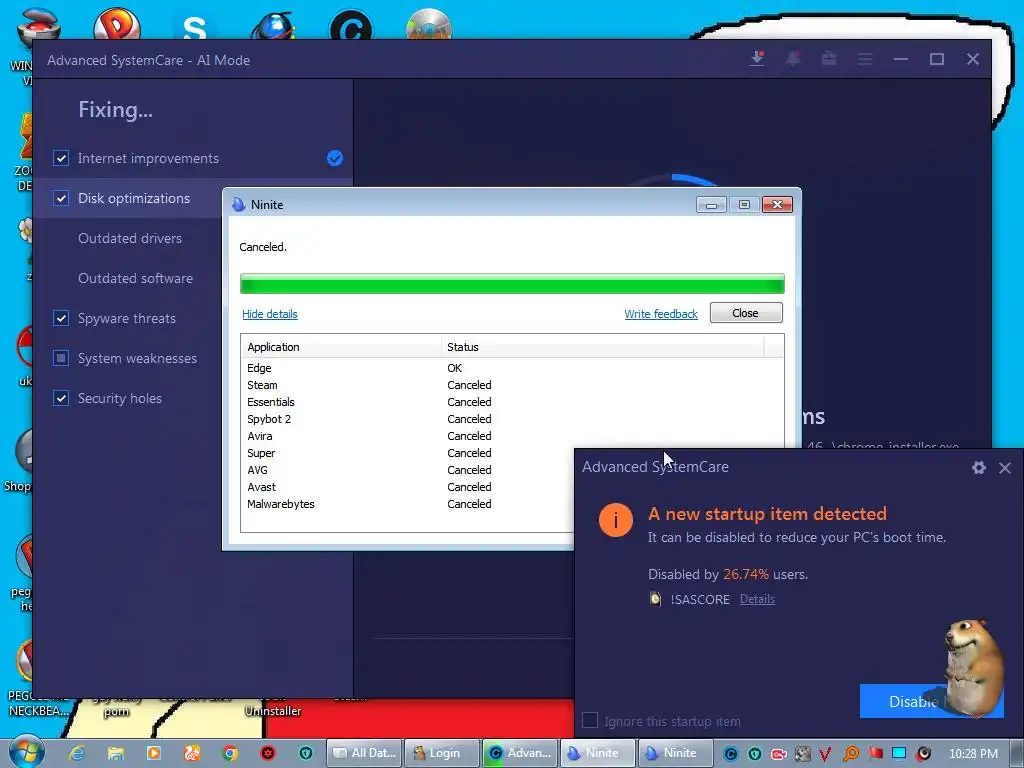Select the Super row in Ninite list
Image resolution: width=1024 pixels, height=768 pixels.
[x=408, y=453]
